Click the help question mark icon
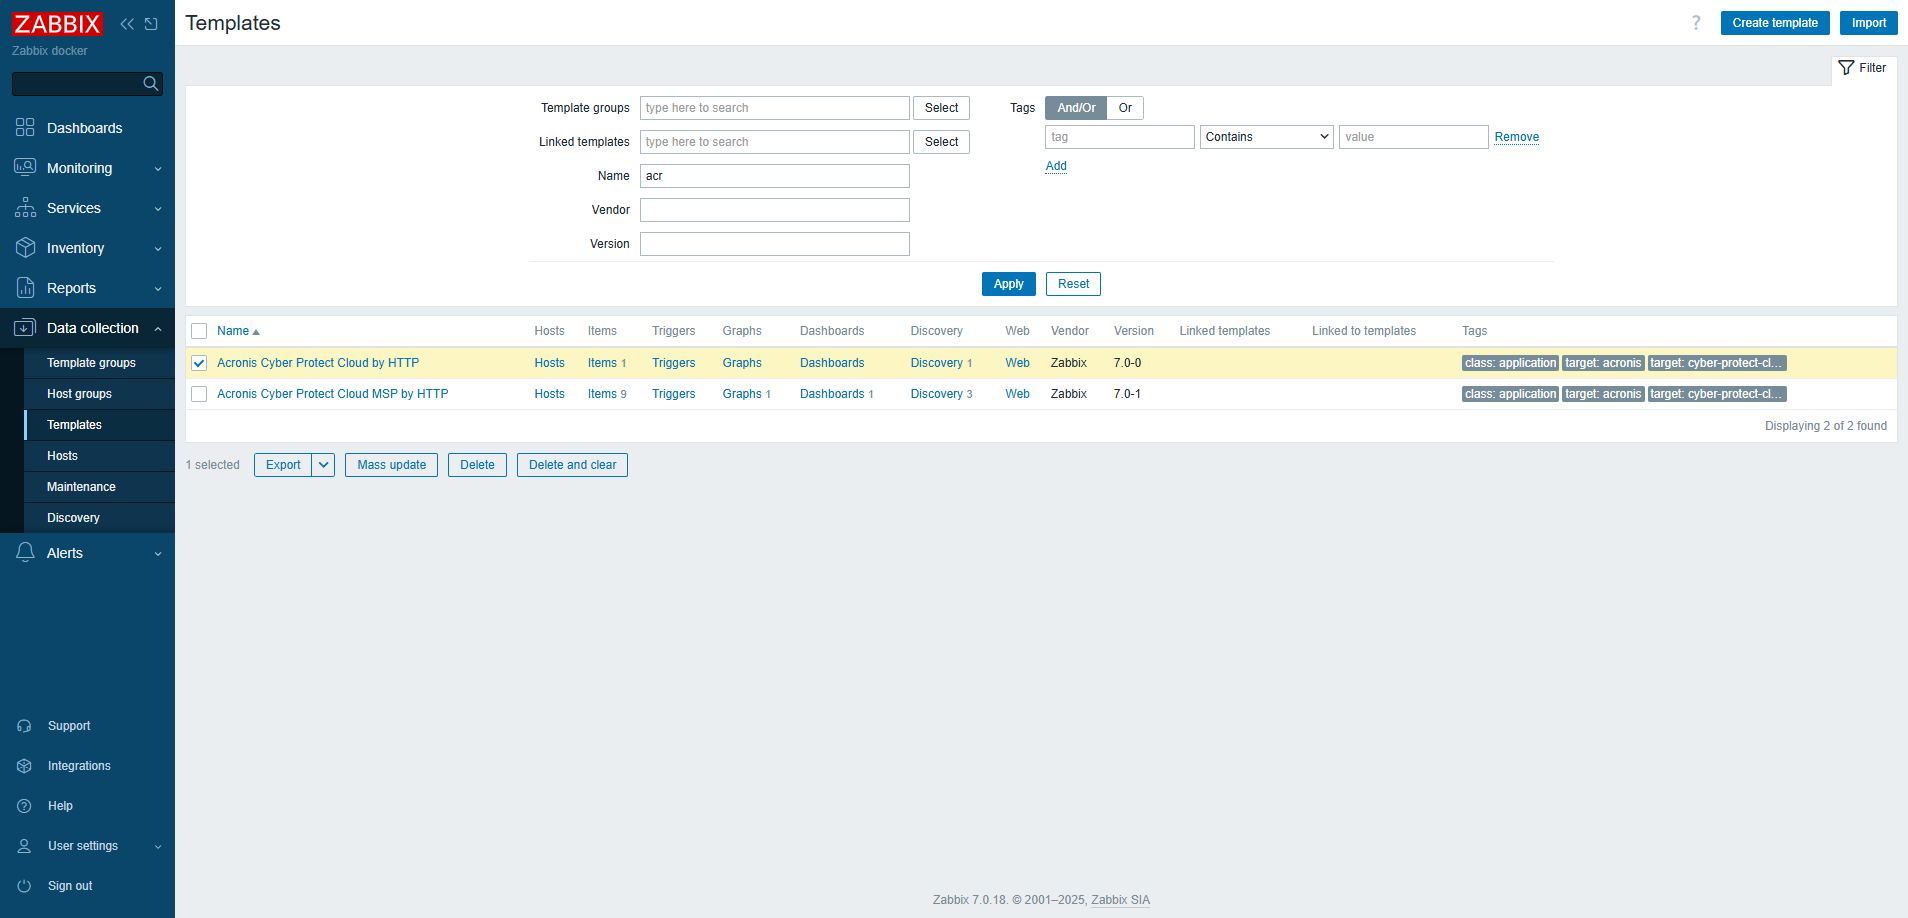This screenshot has height=918, width=1908. pos(1695,23)
